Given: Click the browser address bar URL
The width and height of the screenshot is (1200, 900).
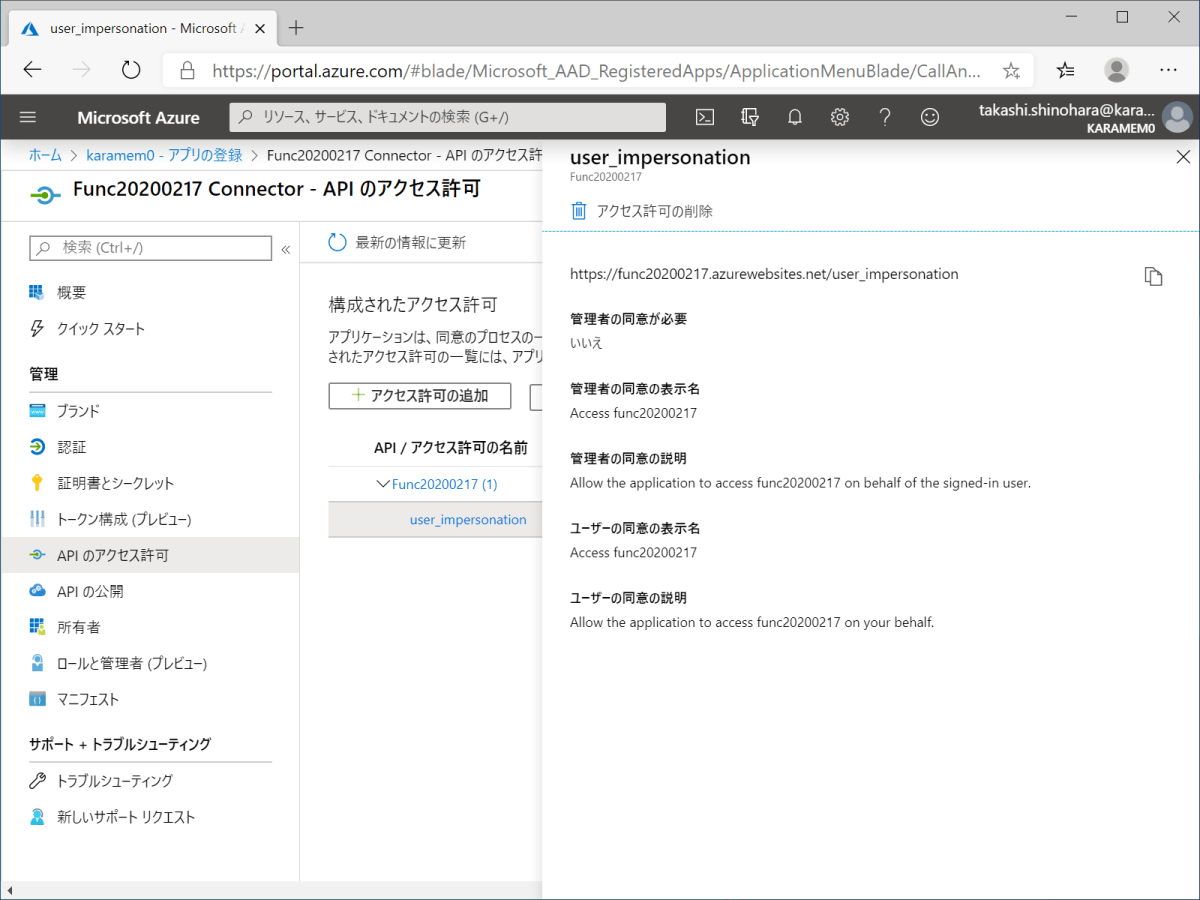Looking at the screenshot, I should coord(596,71).
